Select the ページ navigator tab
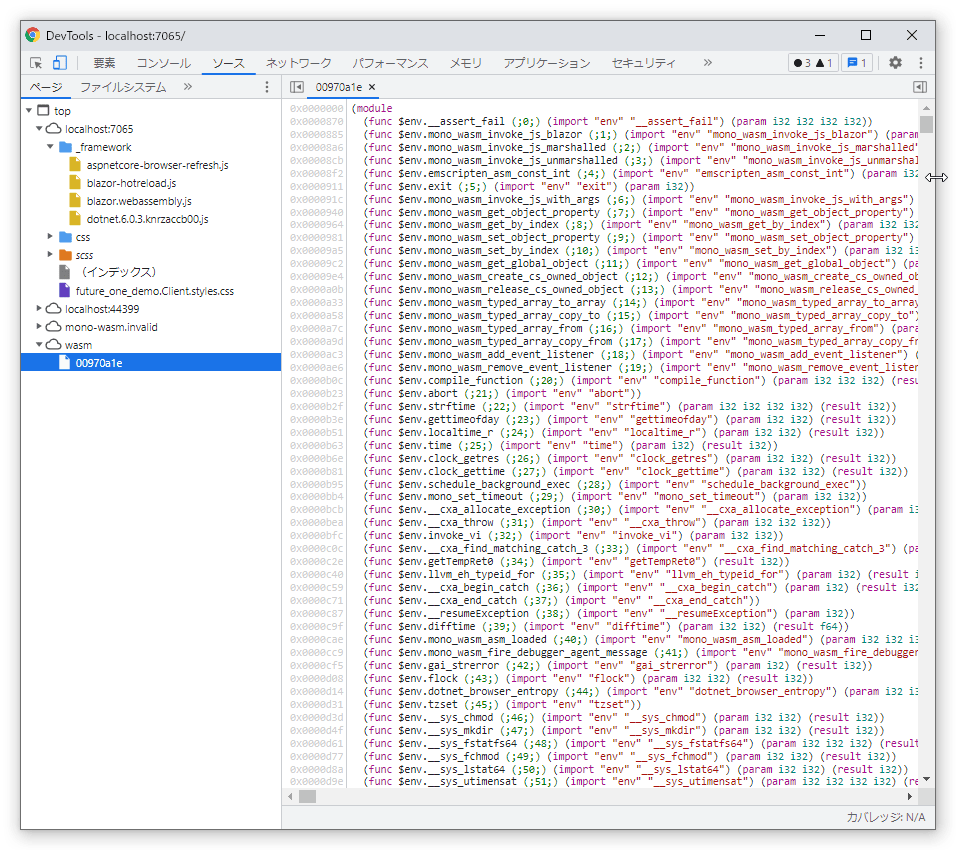The width and height of the screenshot is (956, 850). click(46, 87)
